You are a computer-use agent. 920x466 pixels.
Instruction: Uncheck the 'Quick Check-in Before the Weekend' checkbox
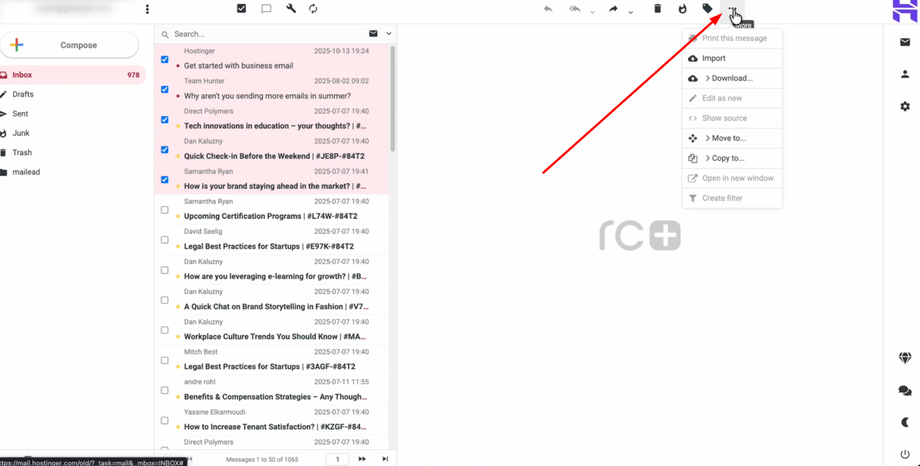click(164, 150)
